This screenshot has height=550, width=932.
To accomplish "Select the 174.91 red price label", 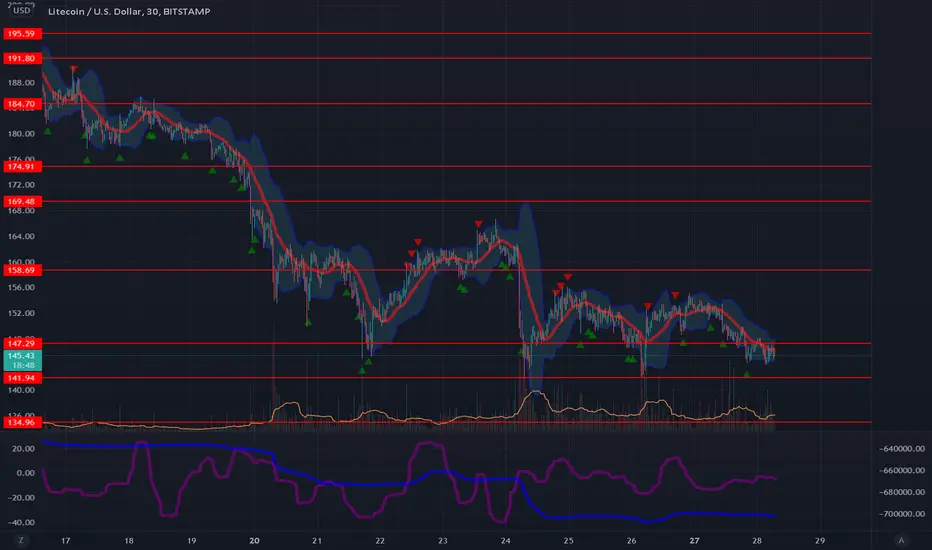I will click(x=23, y=166).
